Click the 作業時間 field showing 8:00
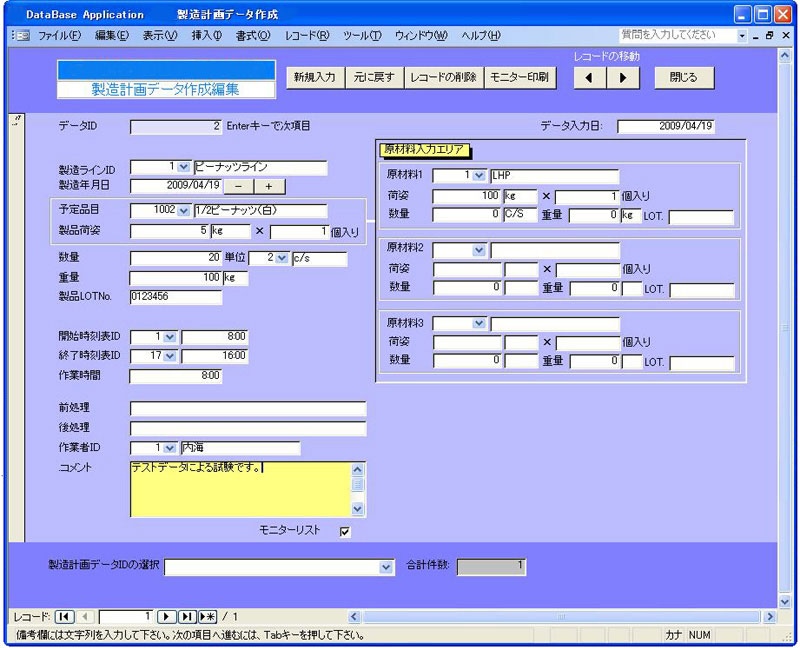 pyautogui.click(x=176, y=377)
